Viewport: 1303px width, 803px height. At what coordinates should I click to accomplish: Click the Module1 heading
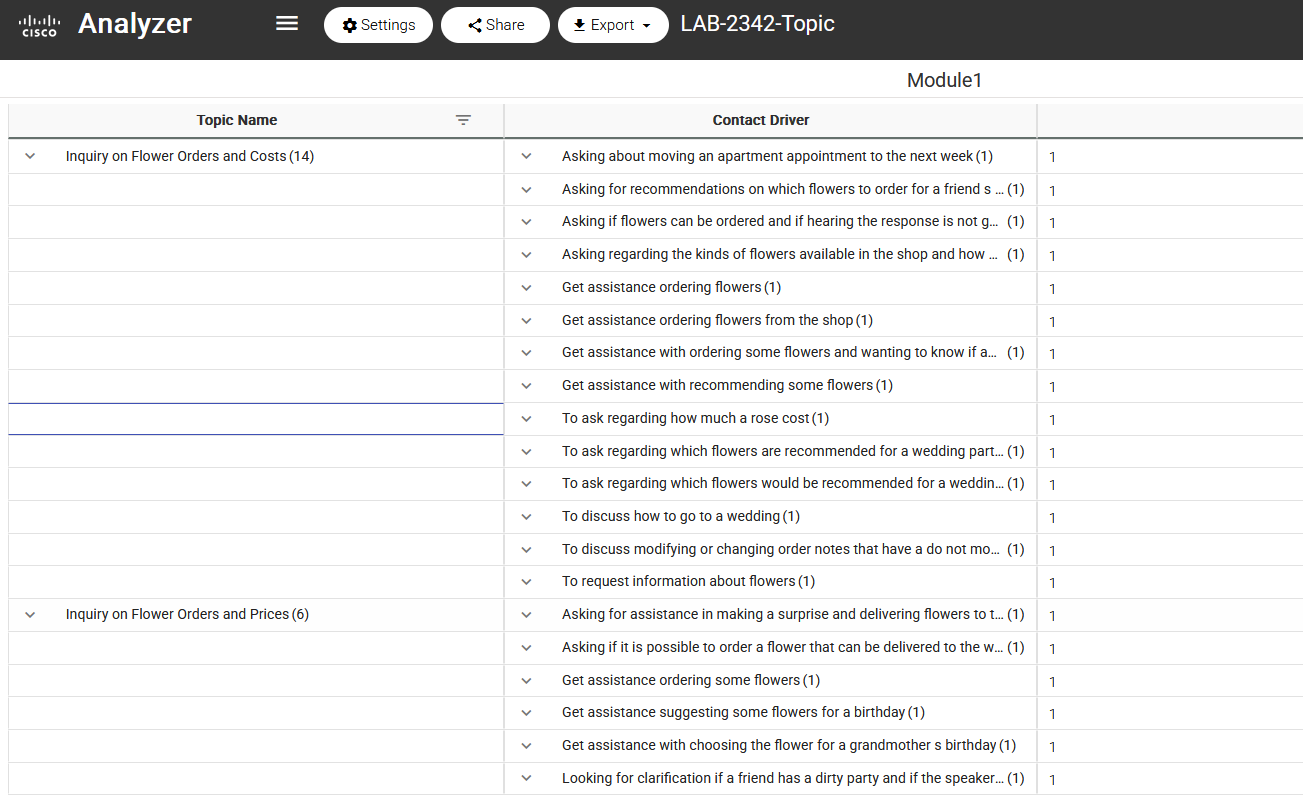(944, 80)
